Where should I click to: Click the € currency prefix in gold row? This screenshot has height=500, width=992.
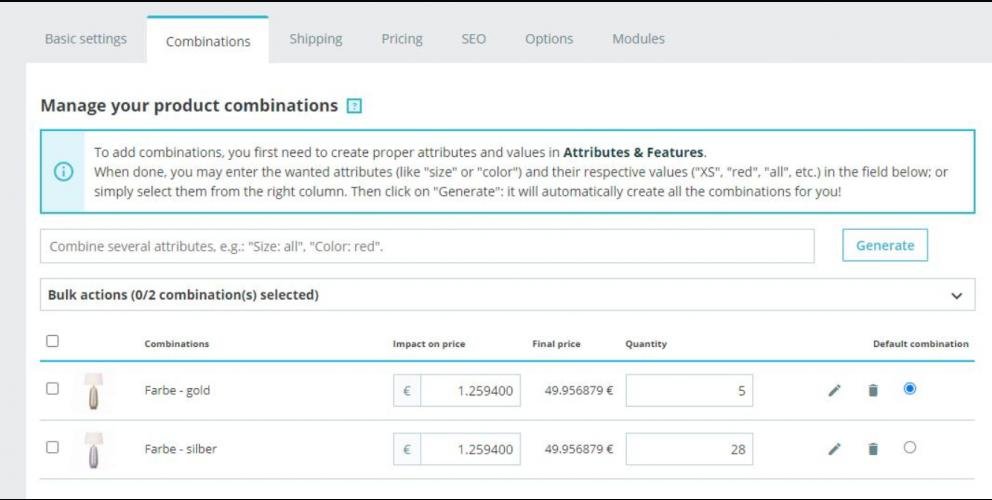coord(407,391)
